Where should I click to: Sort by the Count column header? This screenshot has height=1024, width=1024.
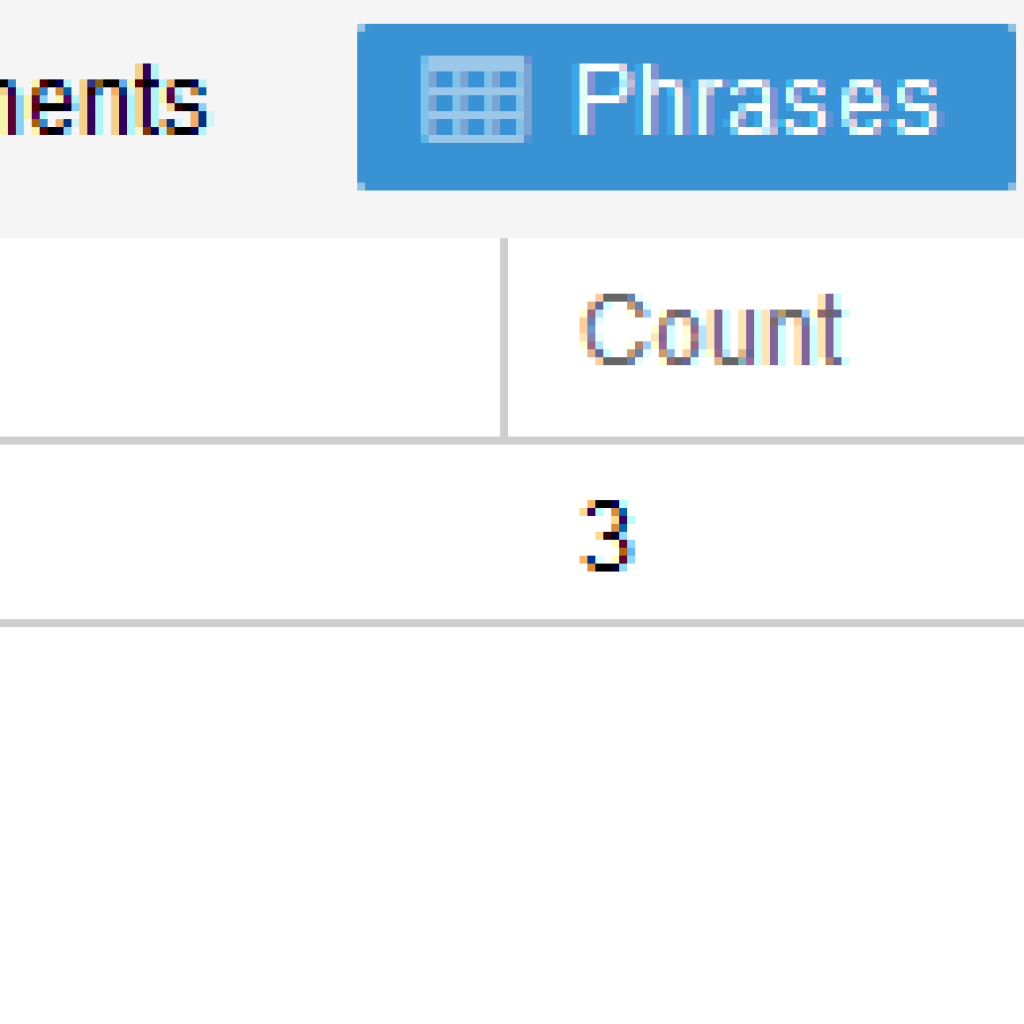(714, 330)
